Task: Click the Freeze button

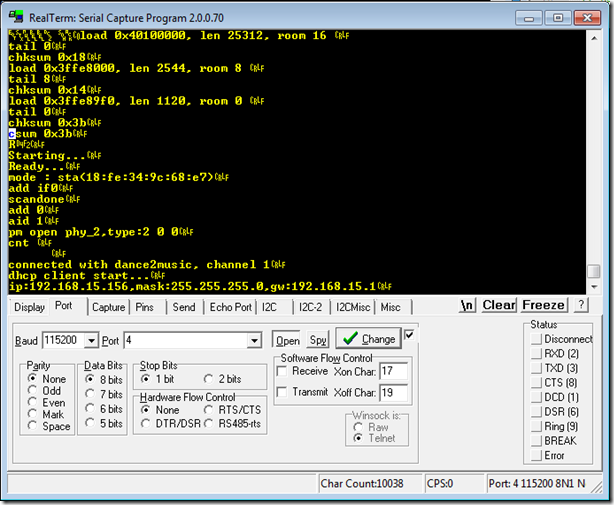Action: coord(543,305)
